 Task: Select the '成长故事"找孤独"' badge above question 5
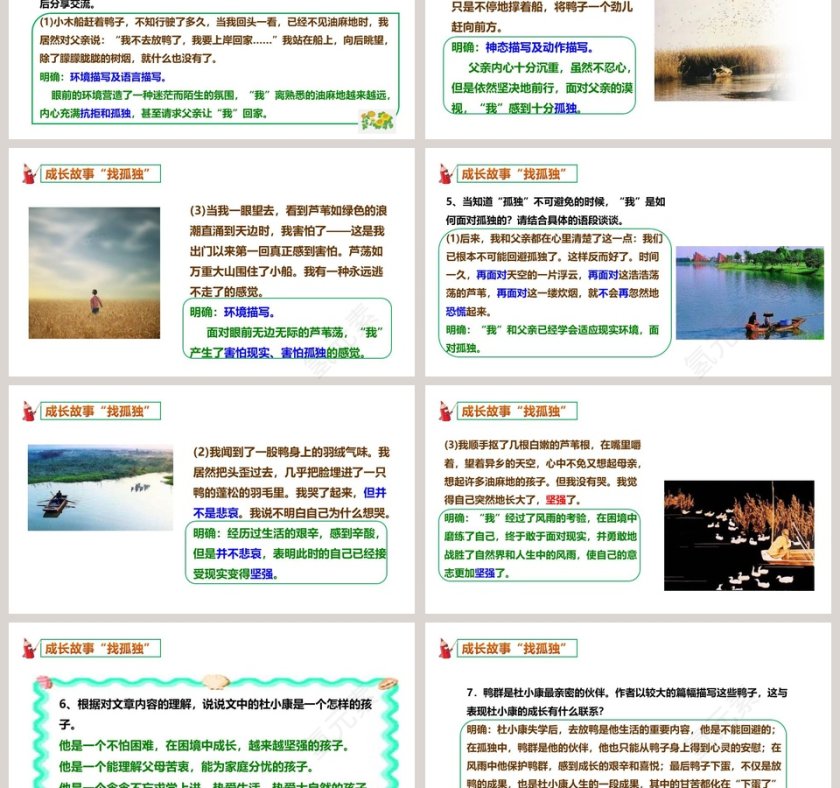click(x=520, y=172)
